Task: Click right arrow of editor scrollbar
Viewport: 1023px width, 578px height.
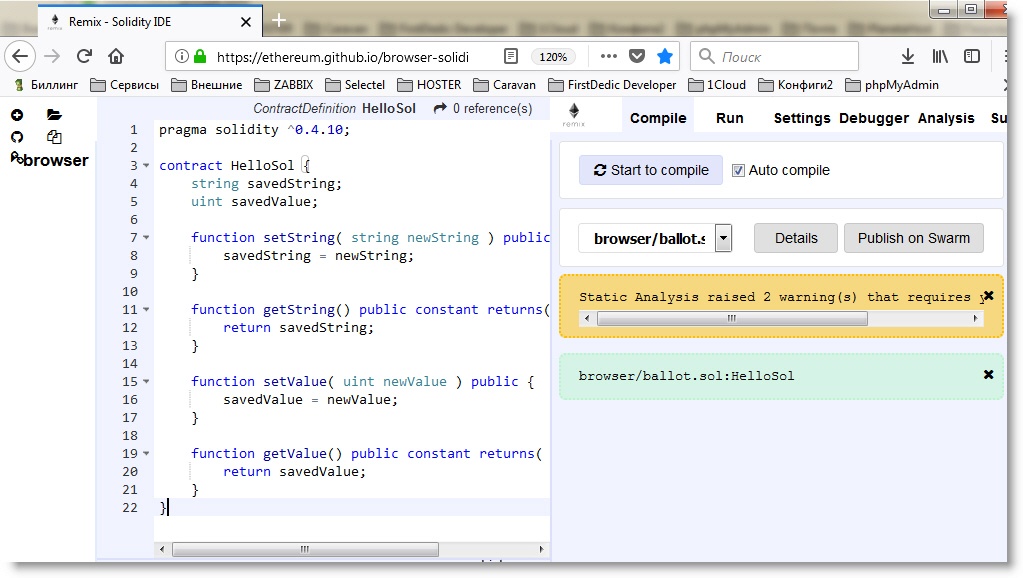Action: (541, 549)
